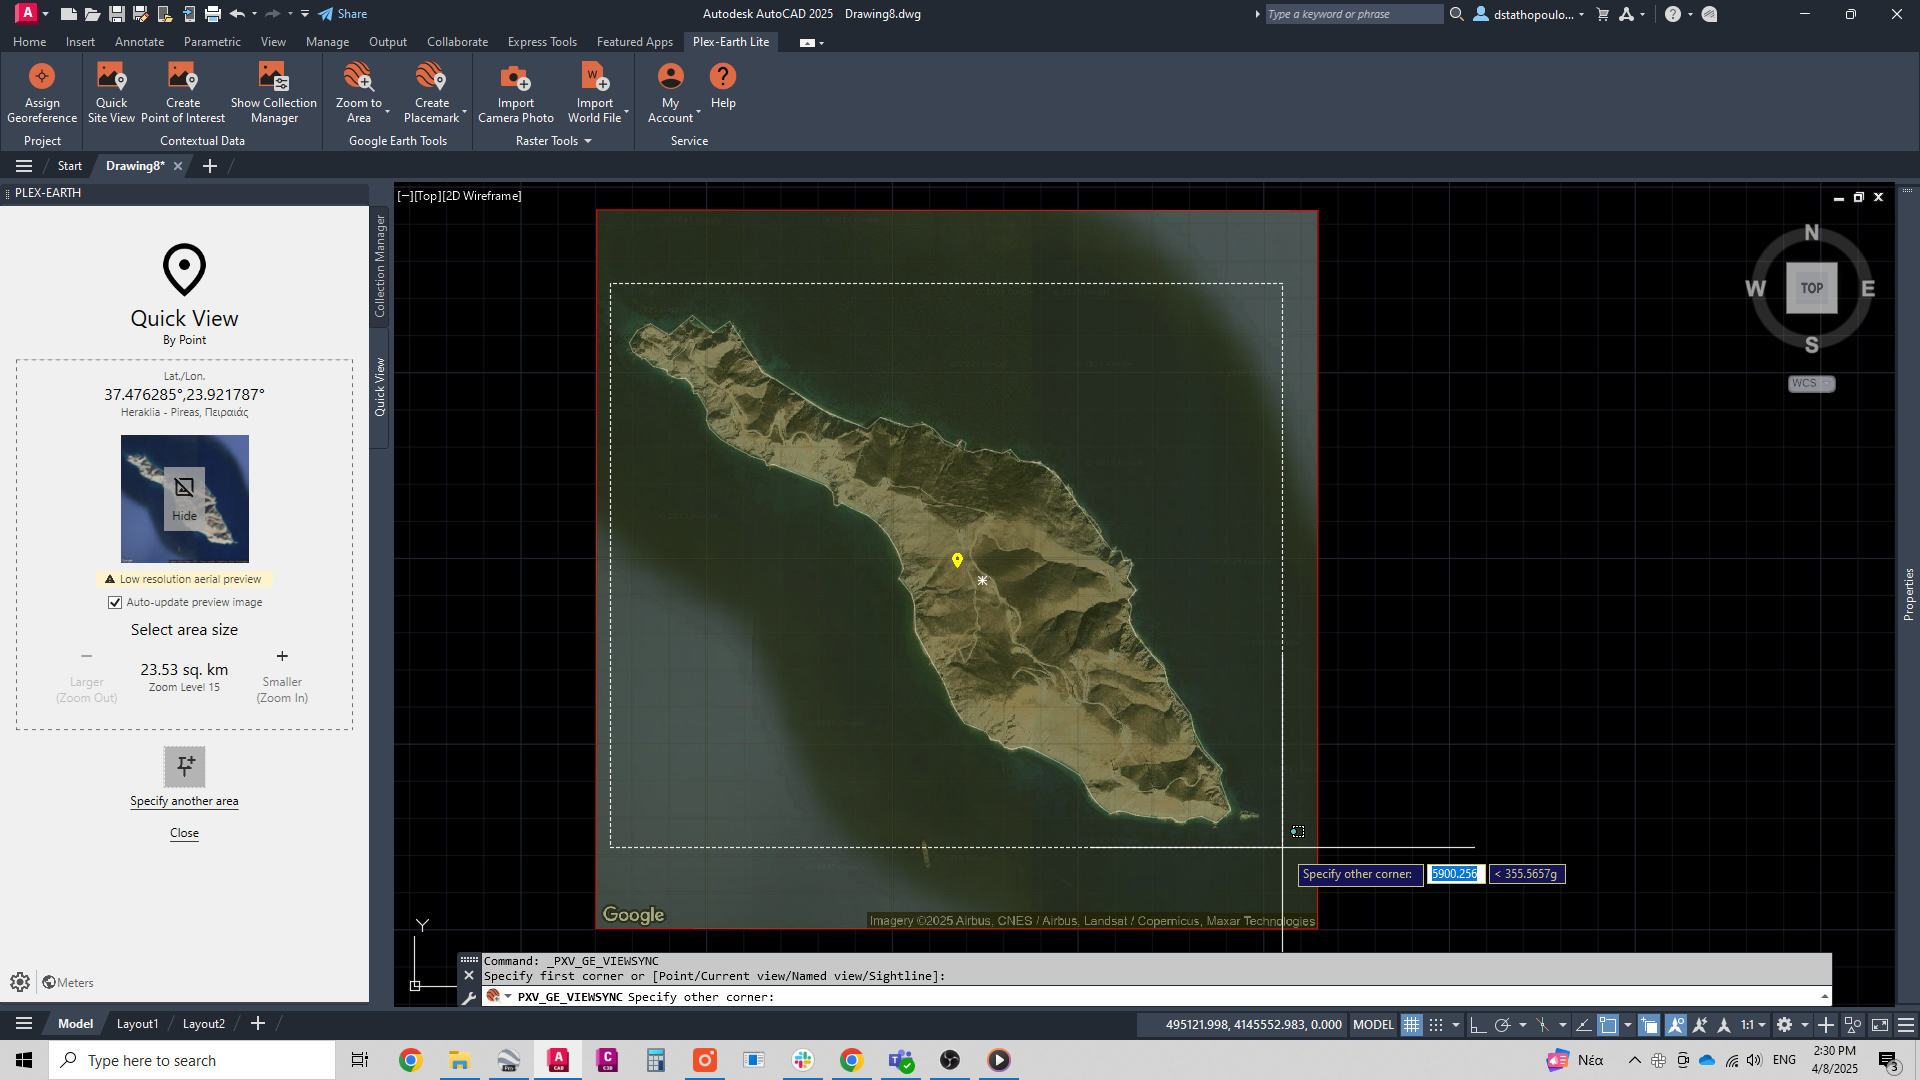Screen dimensions: 1920x1080
Task: Click the Share button
Action: (x=343, y=14)
